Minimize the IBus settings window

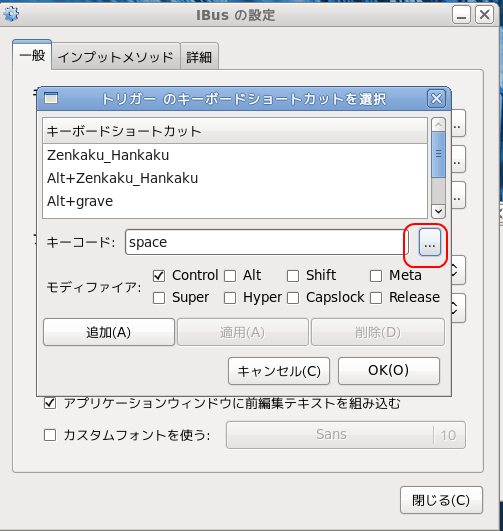tap(461, 15)
